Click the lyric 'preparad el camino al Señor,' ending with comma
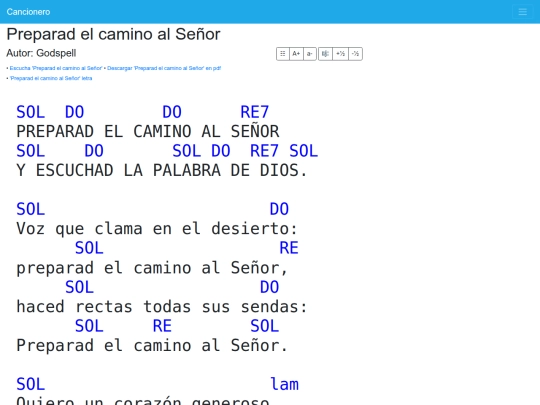The height and width of the screenshot is (405, 540). pyautogui.click(x=152, y=268)
